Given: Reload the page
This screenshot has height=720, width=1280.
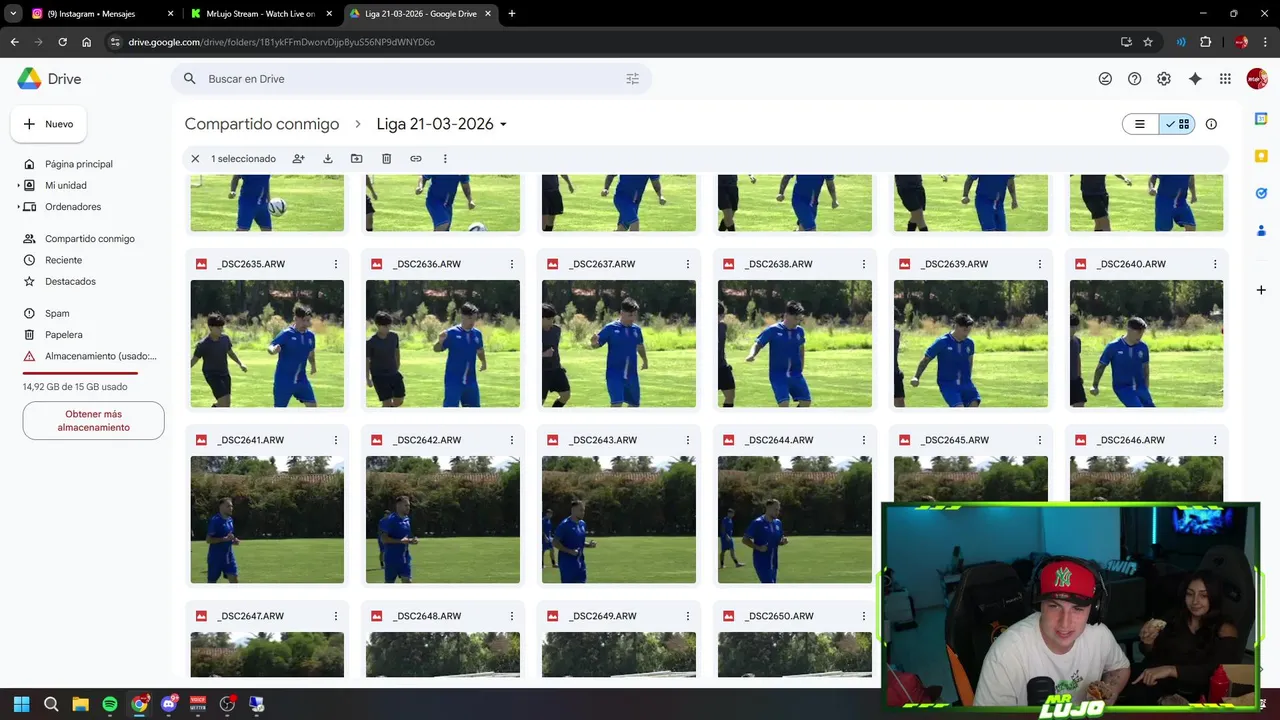Looking at the screenshot, I should (62, 42).
